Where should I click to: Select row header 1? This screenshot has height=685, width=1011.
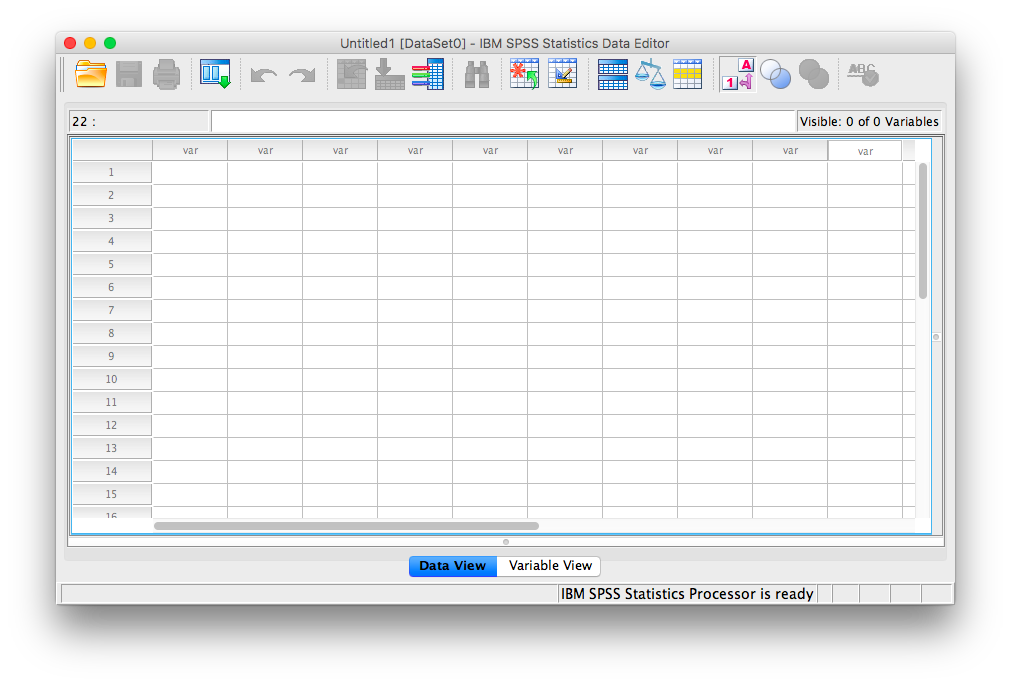112,172
